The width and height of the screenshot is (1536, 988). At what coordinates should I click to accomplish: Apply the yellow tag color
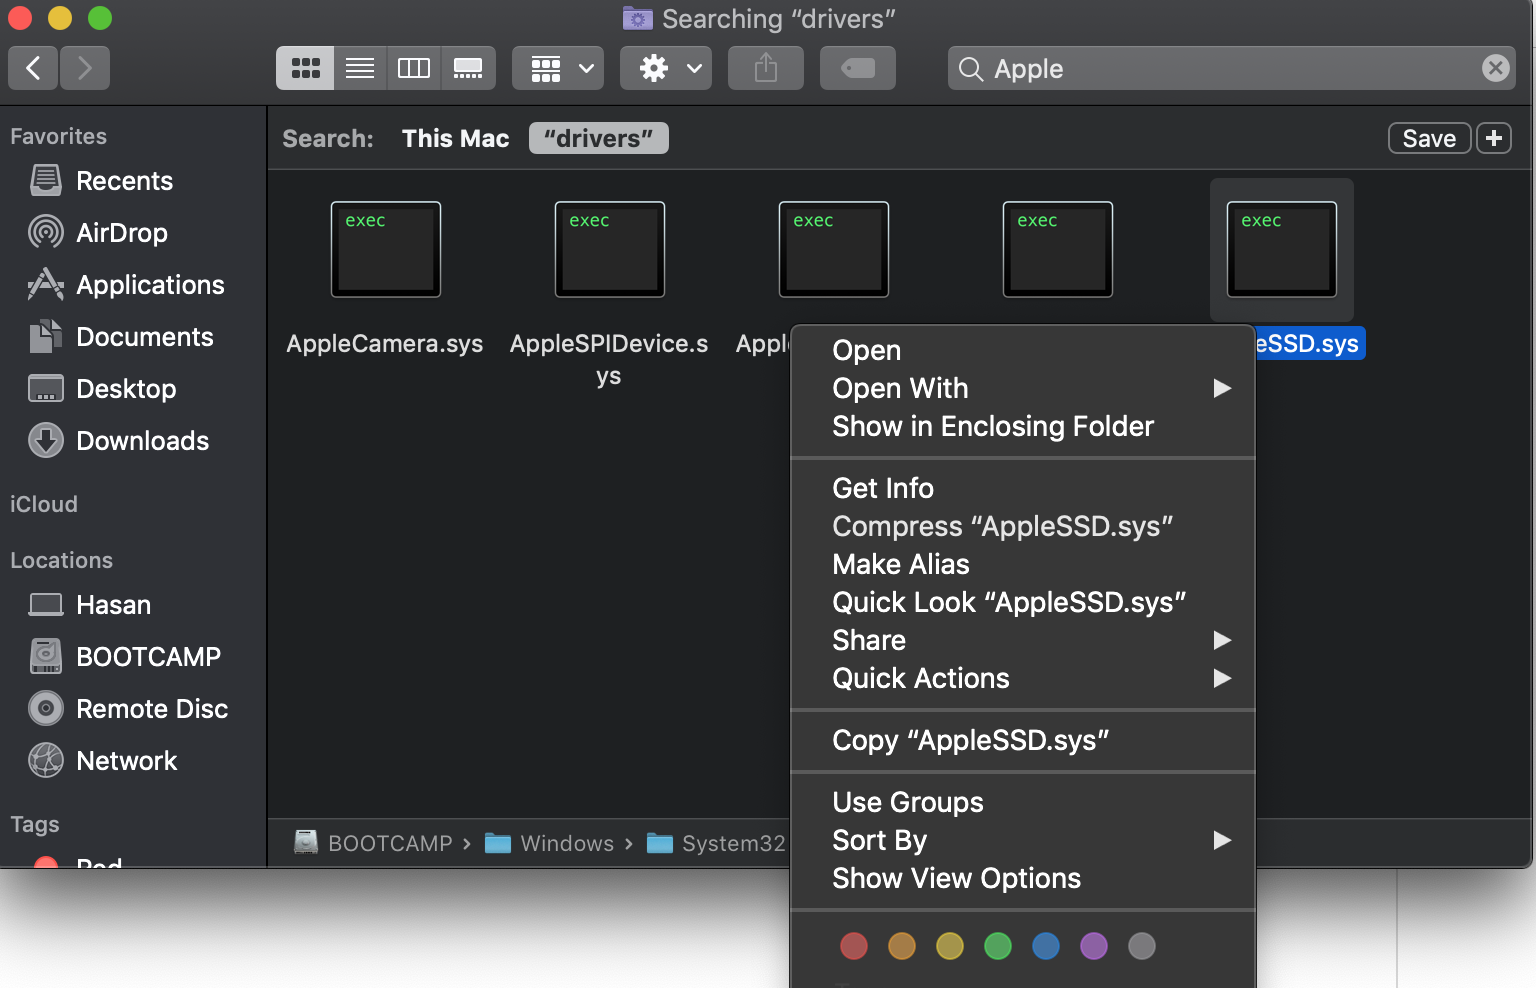point(950,946)
